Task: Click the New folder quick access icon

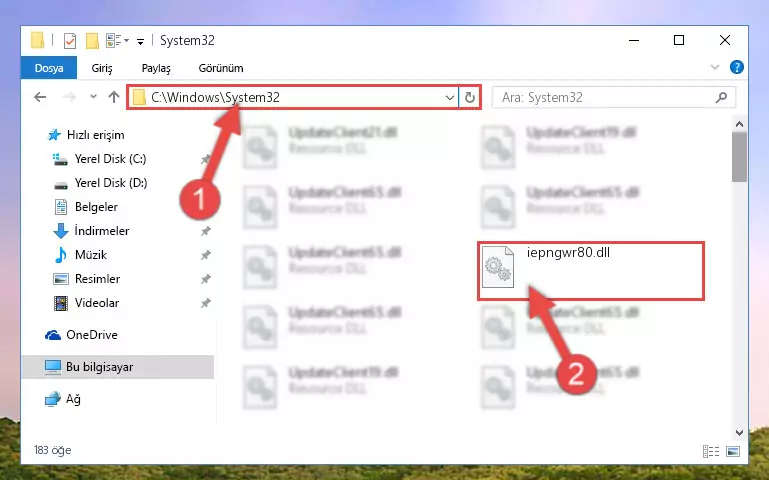Action: 92,41
